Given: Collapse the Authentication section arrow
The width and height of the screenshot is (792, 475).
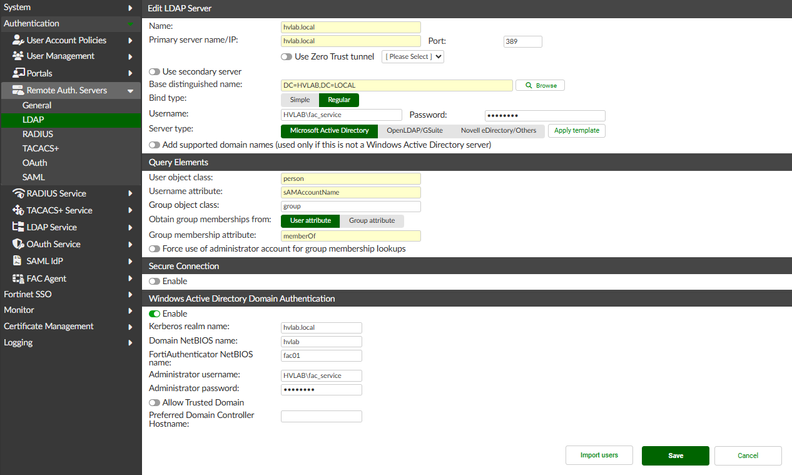Looking at the screenshot, I should (x=130, y=24).
